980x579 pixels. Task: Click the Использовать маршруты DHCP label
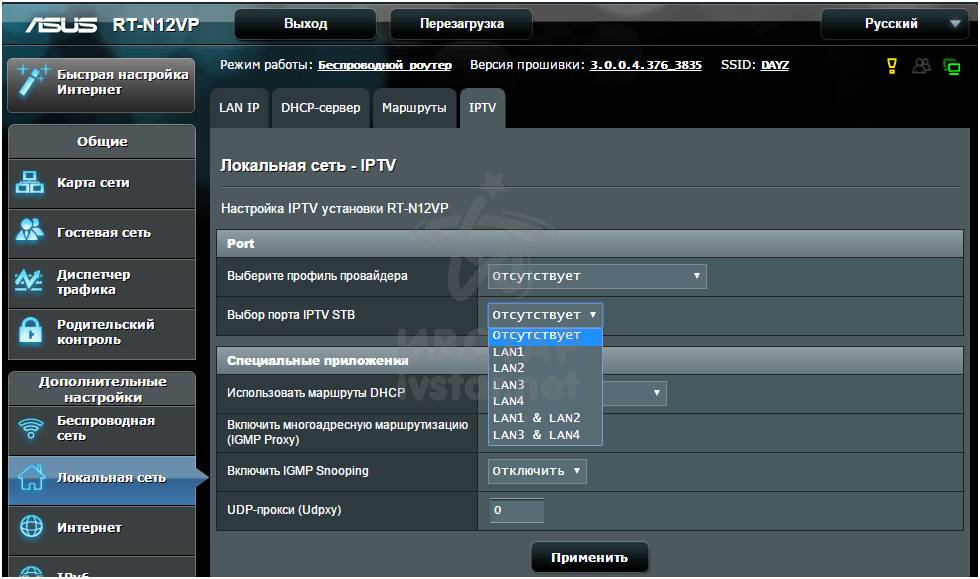click(316, 393)
